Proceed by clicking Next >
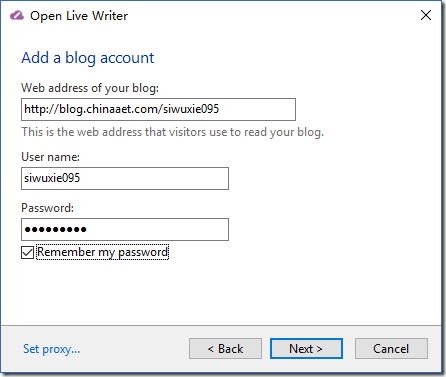446x377 pixels. point(306,349)
